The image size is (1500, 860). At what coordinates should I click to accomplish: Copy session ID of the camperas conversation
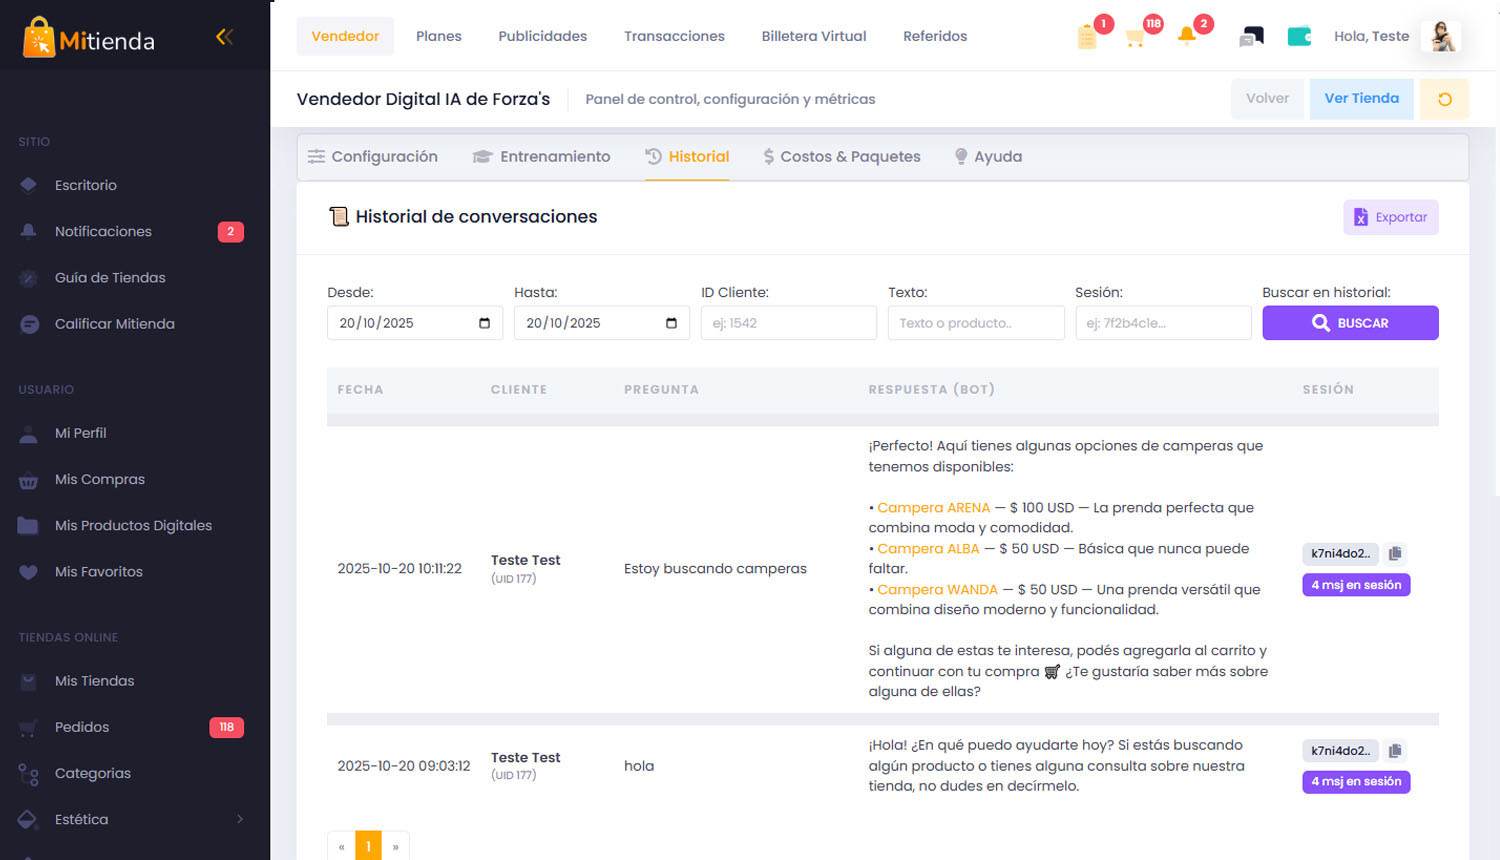tap(1395, 553)
